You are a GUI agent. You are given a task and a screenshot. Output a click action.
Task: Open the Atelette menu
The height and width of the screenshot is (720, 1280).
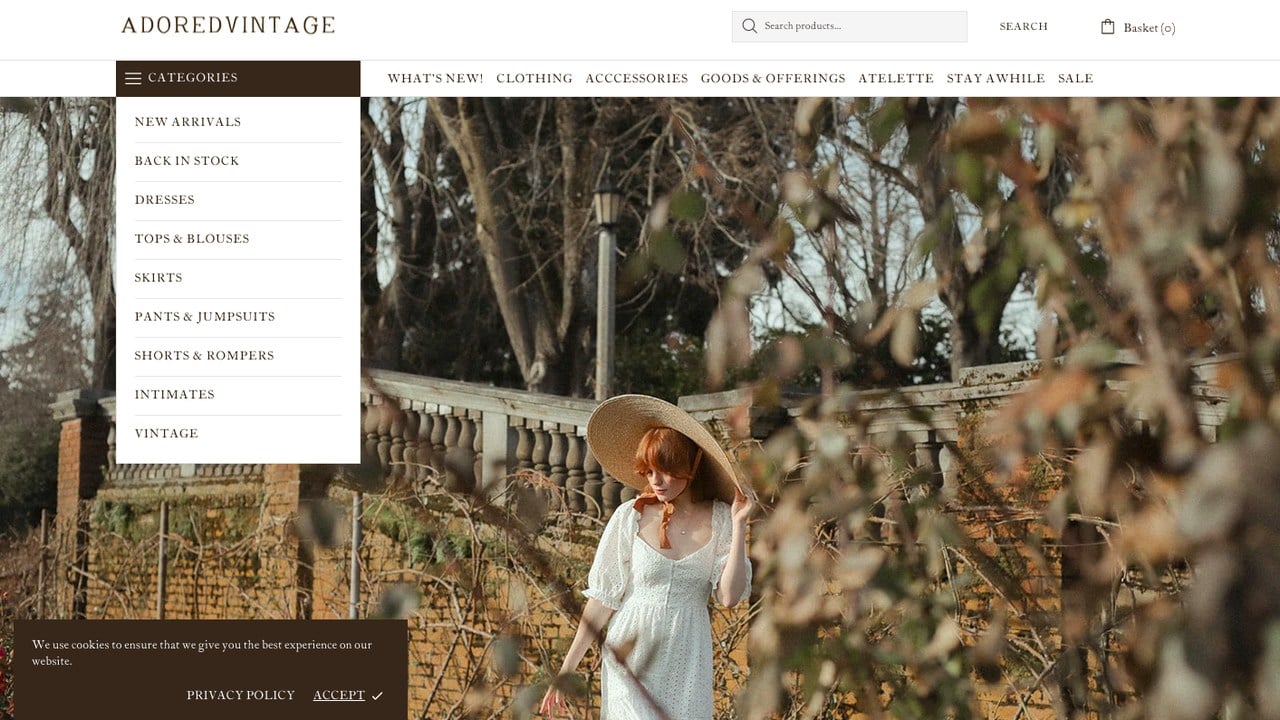point(895,78)
